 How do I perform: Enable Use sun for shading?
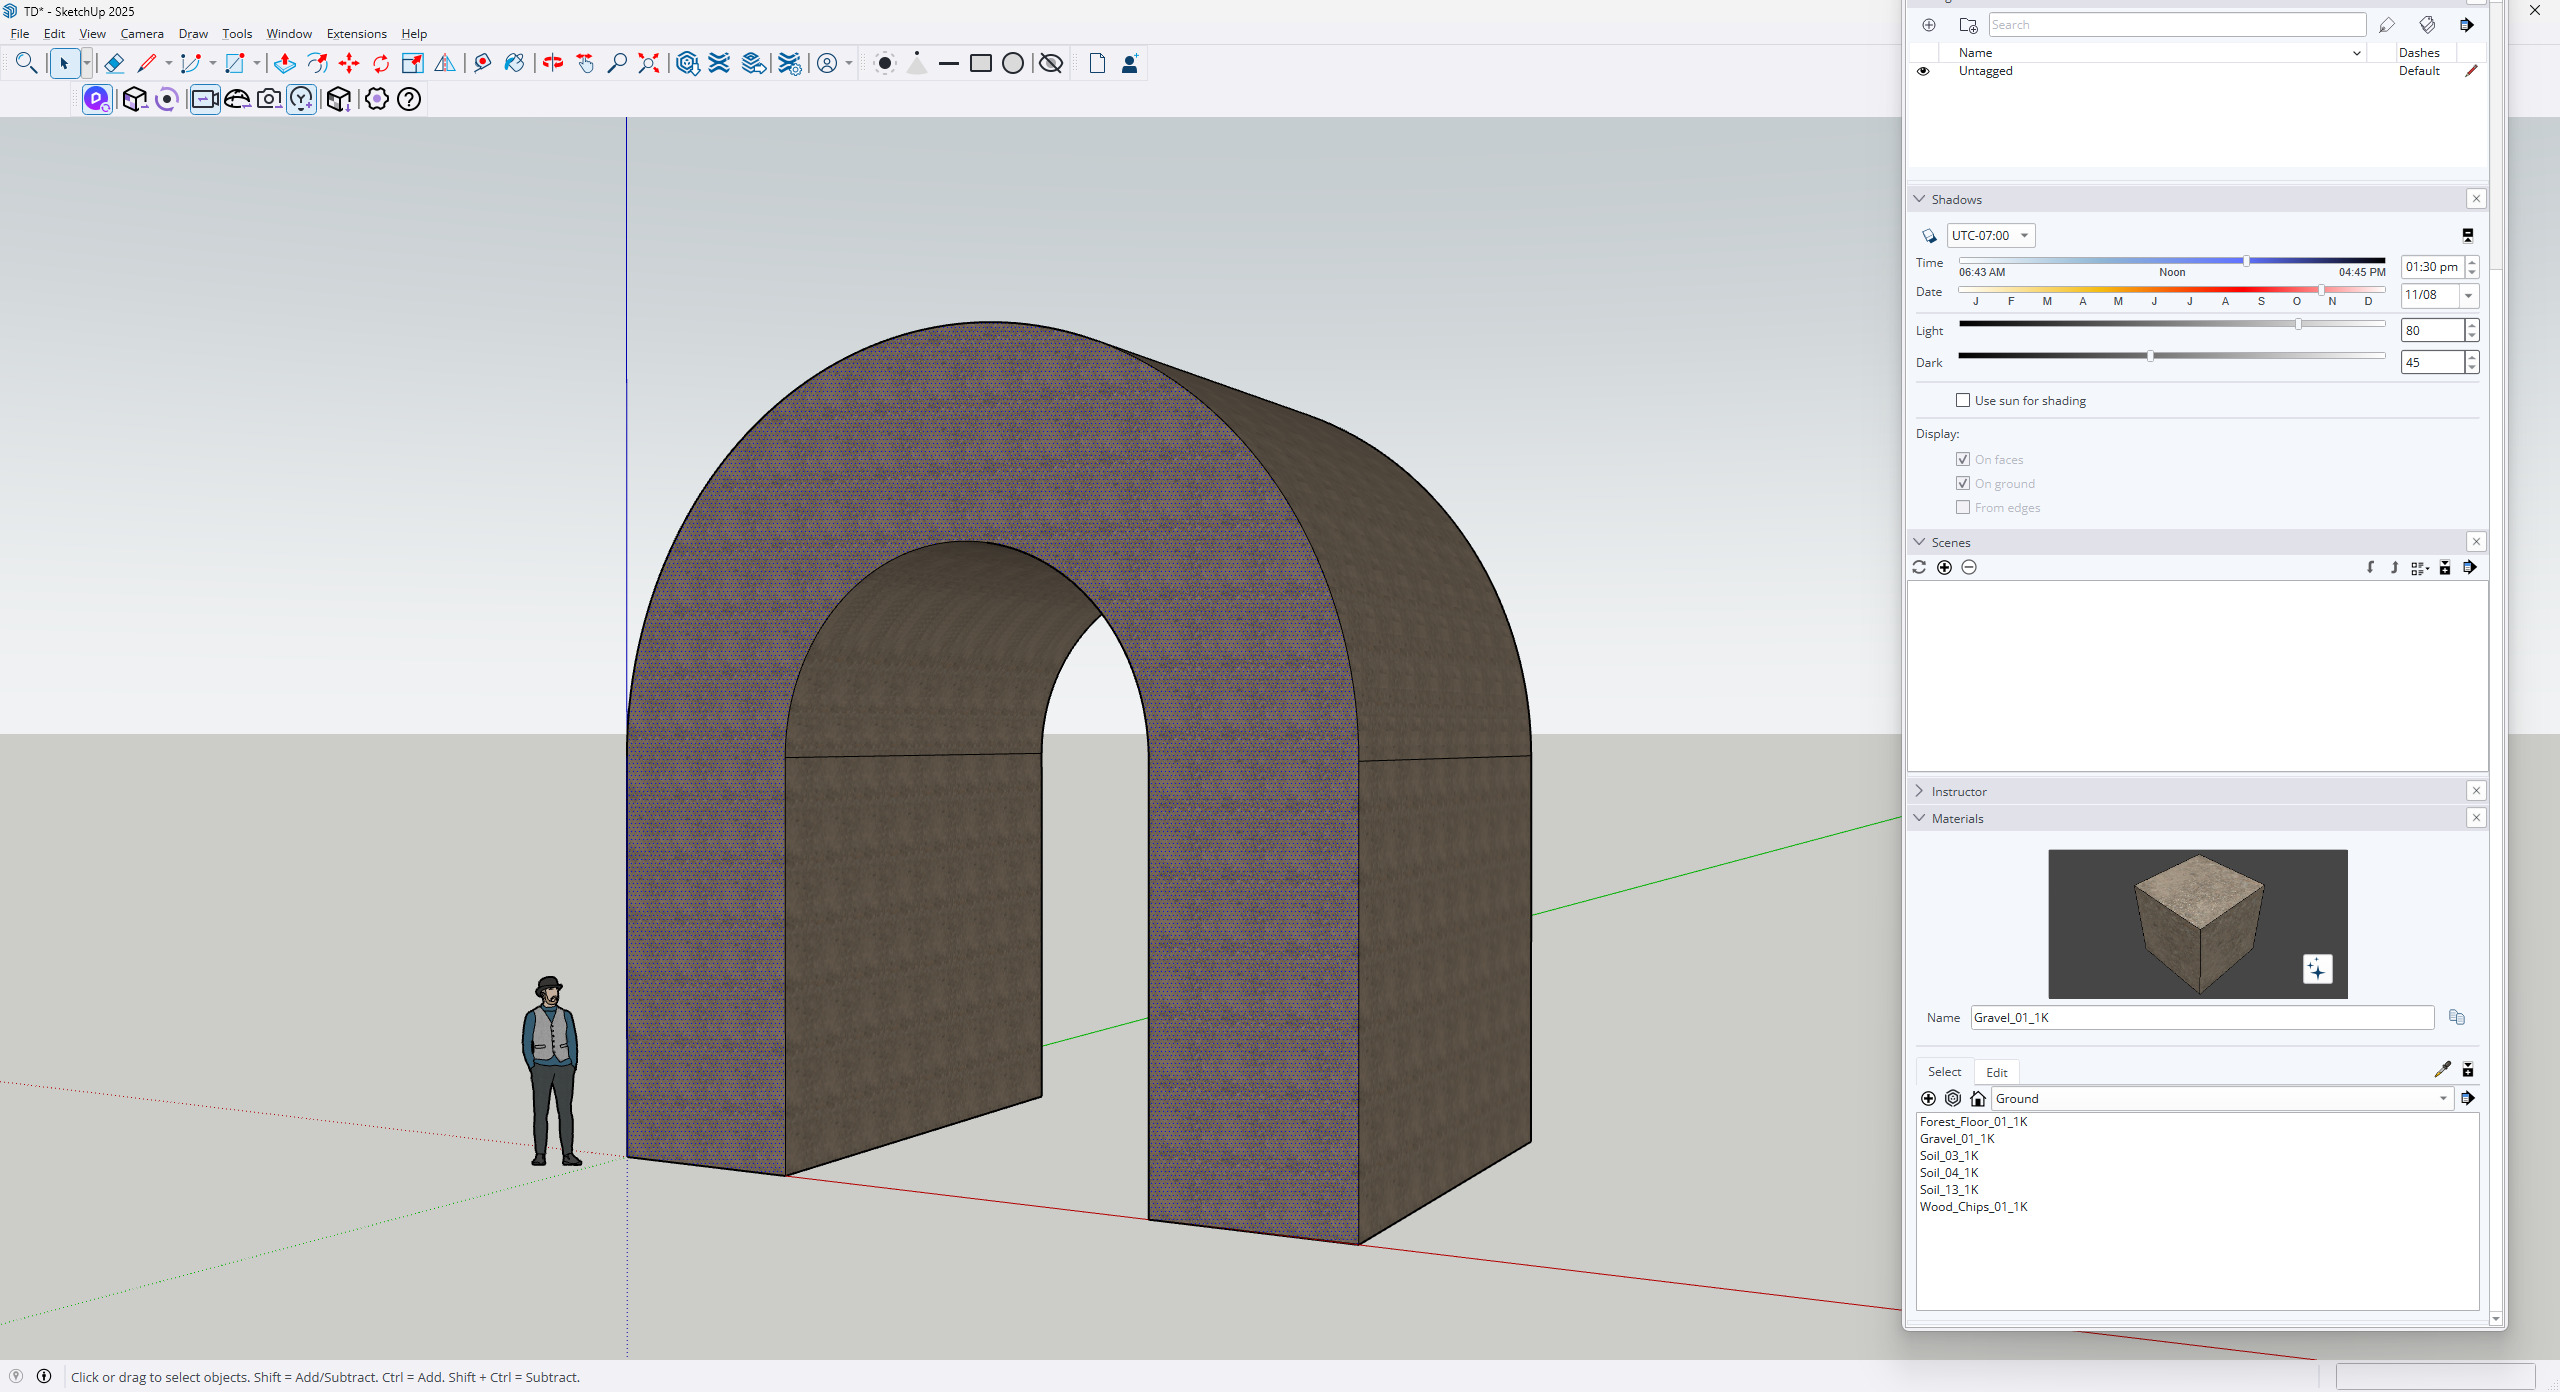[1963, 401]
